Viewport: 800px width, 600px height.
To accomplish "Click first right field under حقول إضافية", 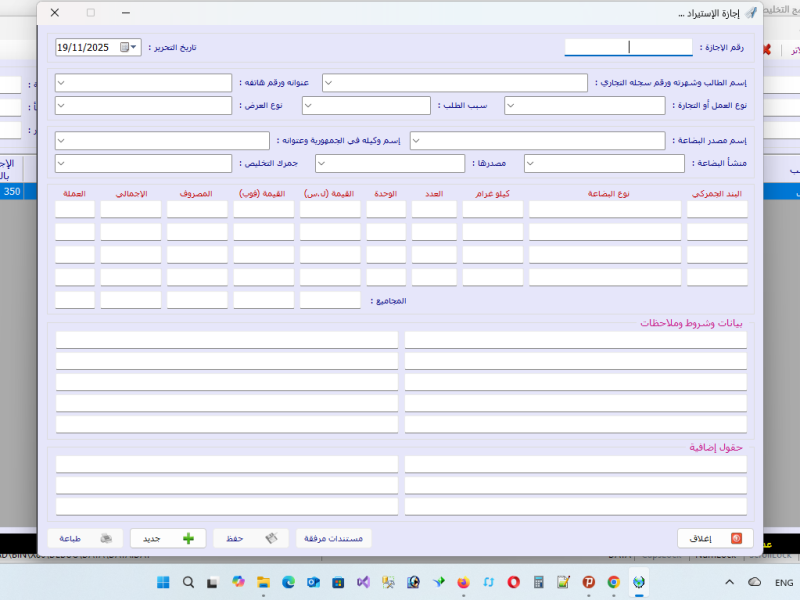I will [x=576, y=464].
